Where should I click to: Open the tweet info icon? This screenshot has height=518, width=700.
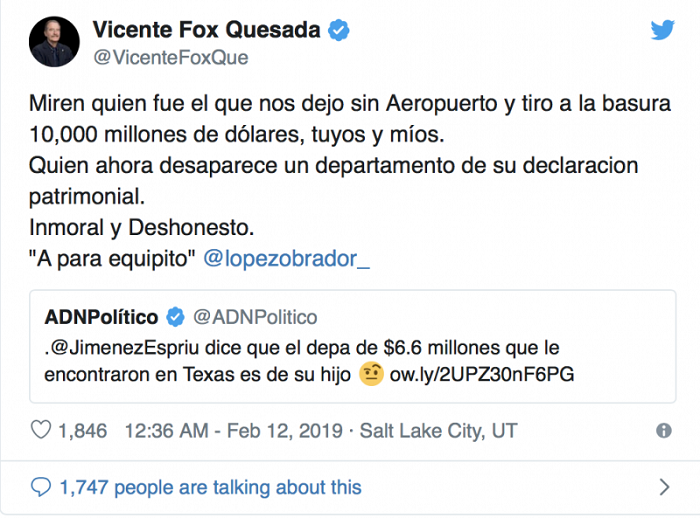(663, 431)
